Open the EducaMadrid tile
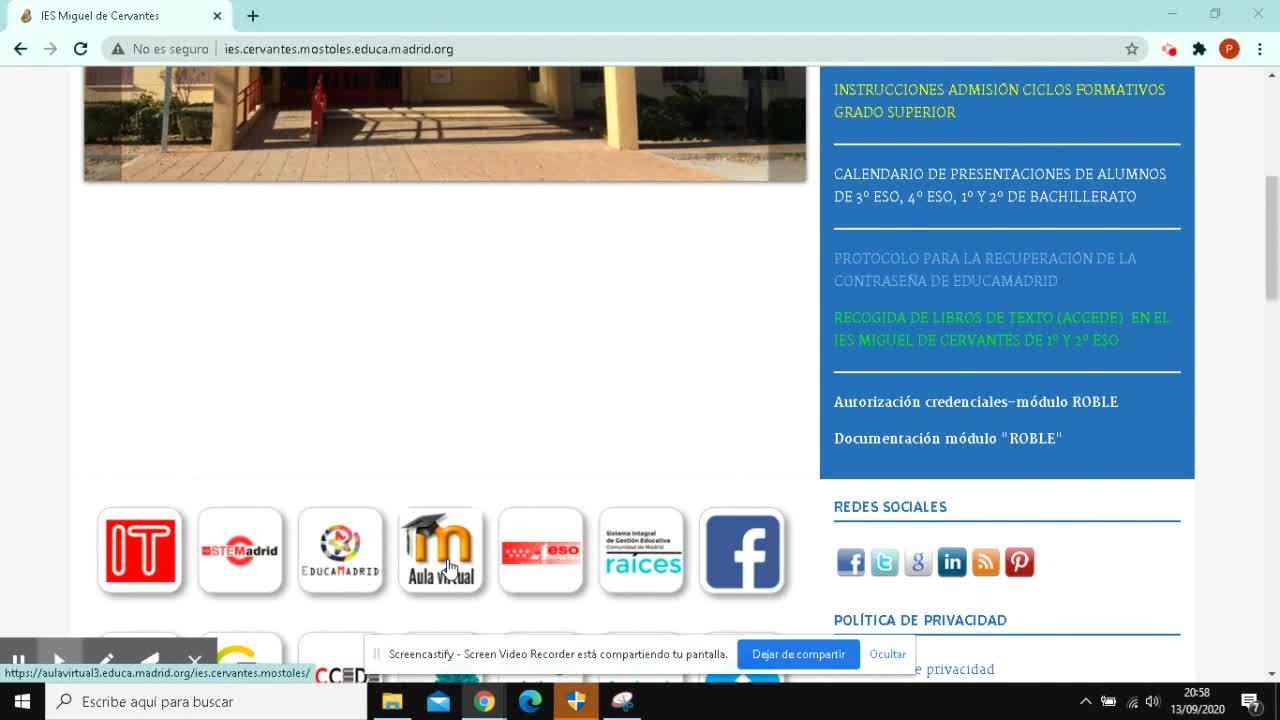Screen dimensions: 1280x720 (x=340, y=551)
